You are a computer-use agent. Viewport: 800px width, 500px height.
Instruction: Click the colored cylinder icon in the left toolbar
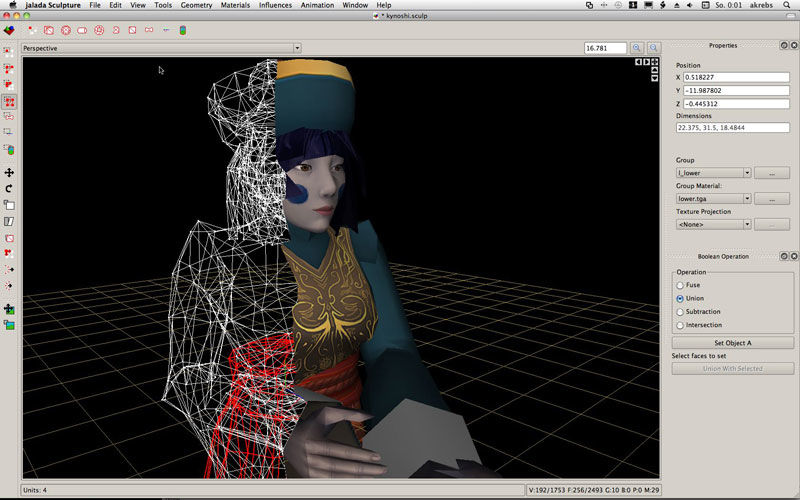click(9, 149)
